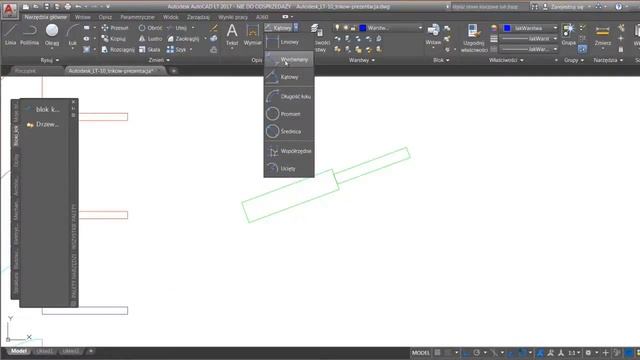640x360 pixels.
Task: Toggle the light bulb layer on/off icon
Action: click(x=337, y=28)
